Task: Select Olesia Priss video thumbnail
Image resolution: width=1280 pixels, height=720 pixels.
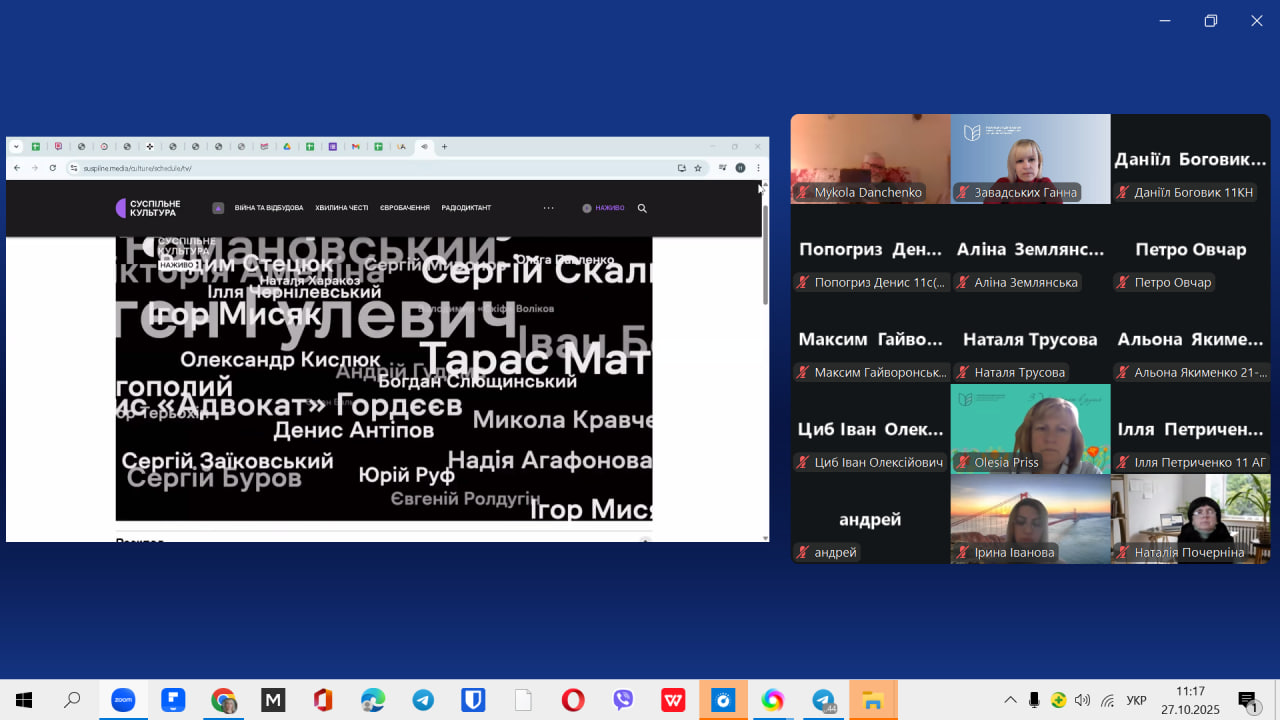Action: tap(1030, 428)
